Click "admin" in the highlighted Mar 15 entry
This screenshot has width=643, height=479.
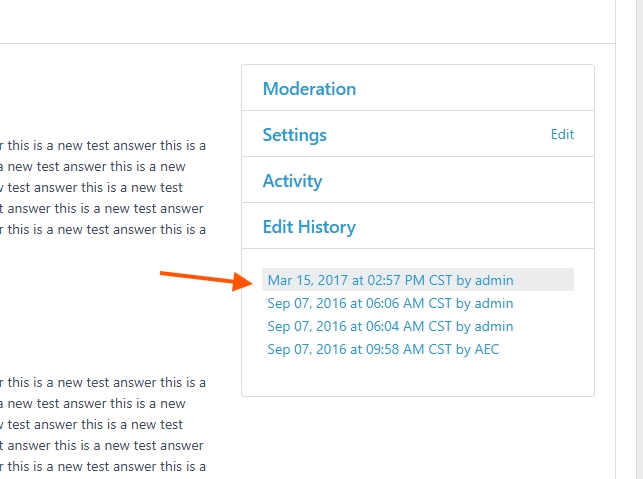pos(494,280)
